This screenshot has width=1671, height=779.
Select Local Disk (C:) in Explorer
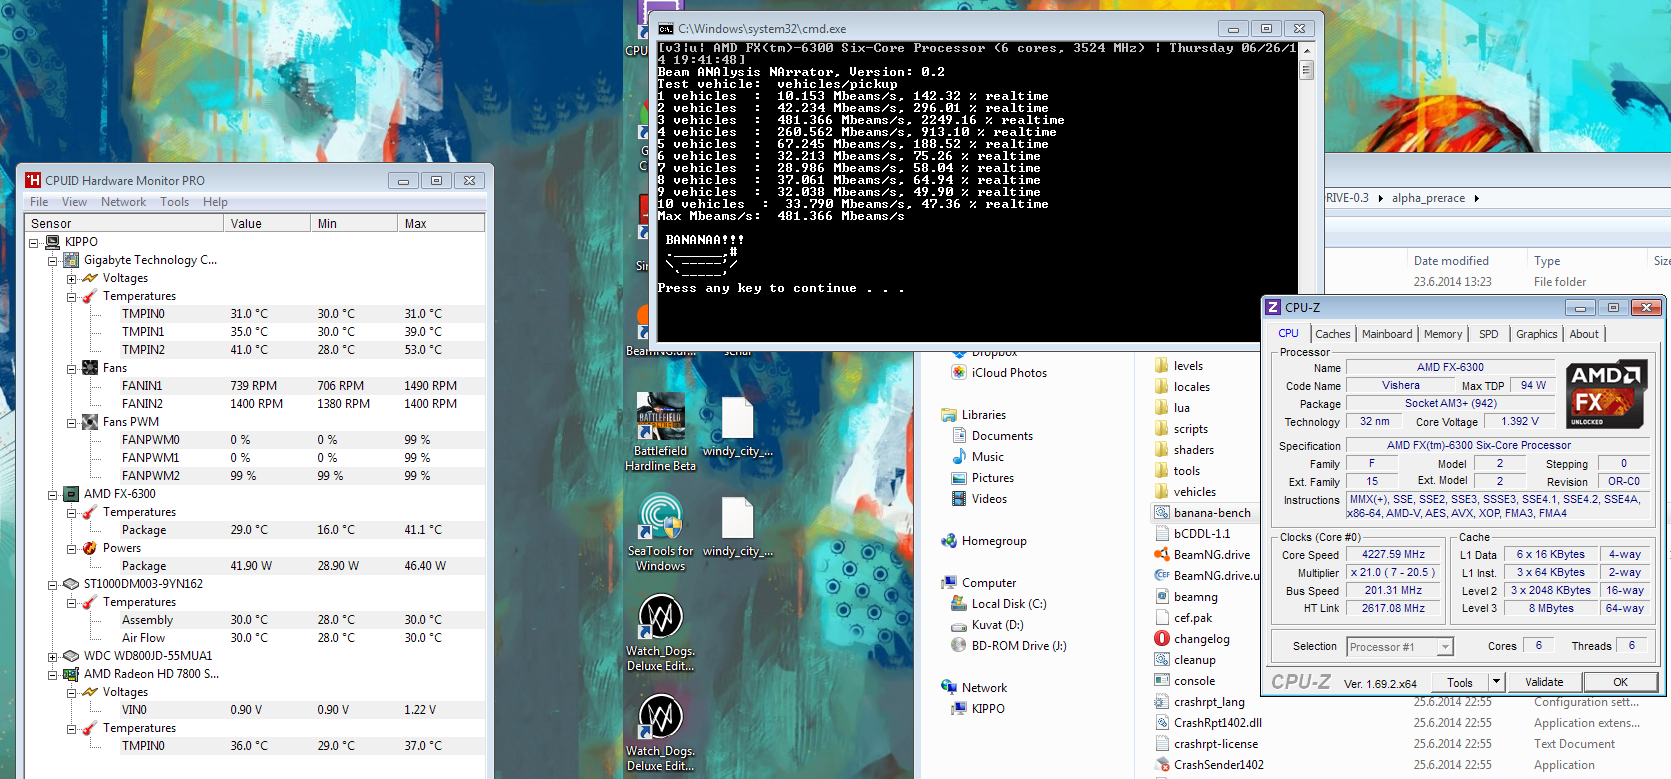[998, 604]
